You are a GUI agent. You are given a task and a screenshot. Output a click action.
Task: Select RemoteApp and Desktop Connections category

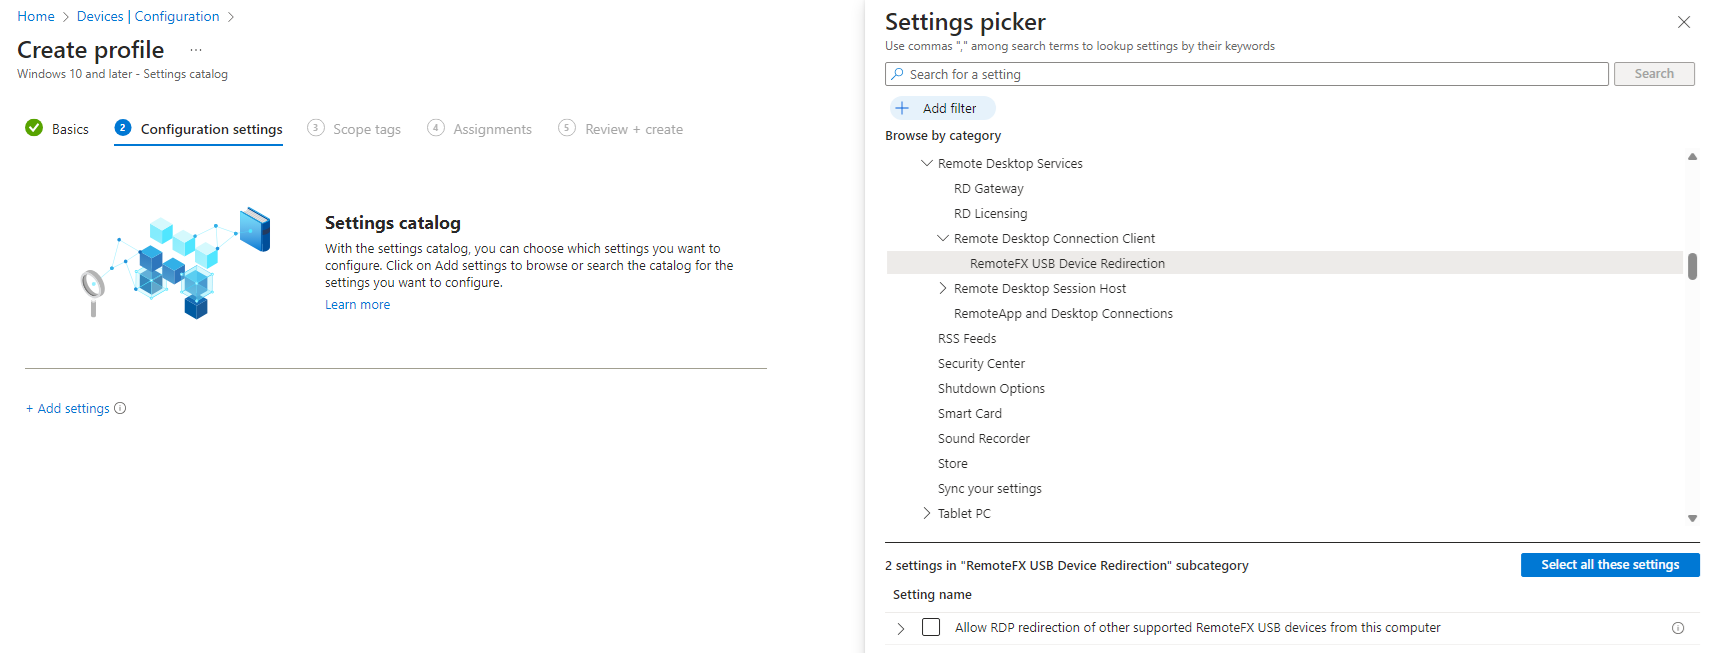[x=1063, y=313]
